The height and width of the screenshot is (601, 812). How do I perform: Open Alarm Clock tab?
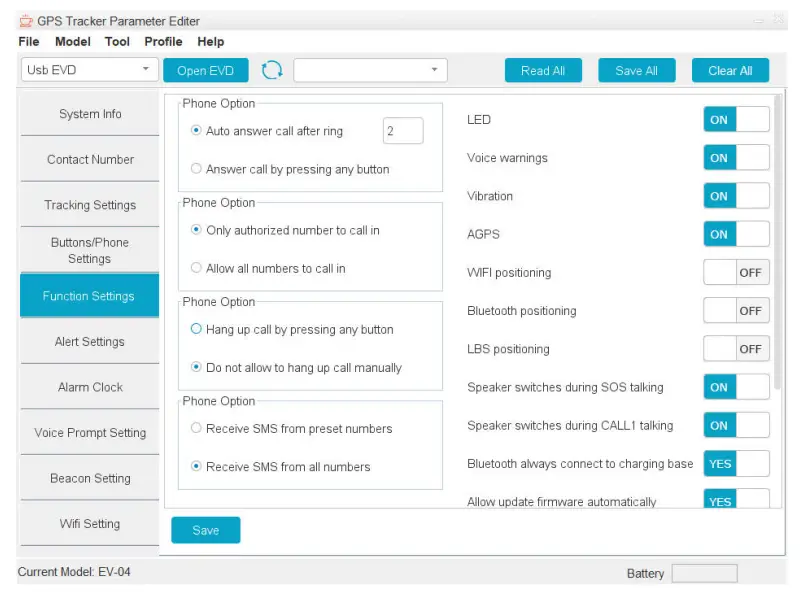pos(90,387)
